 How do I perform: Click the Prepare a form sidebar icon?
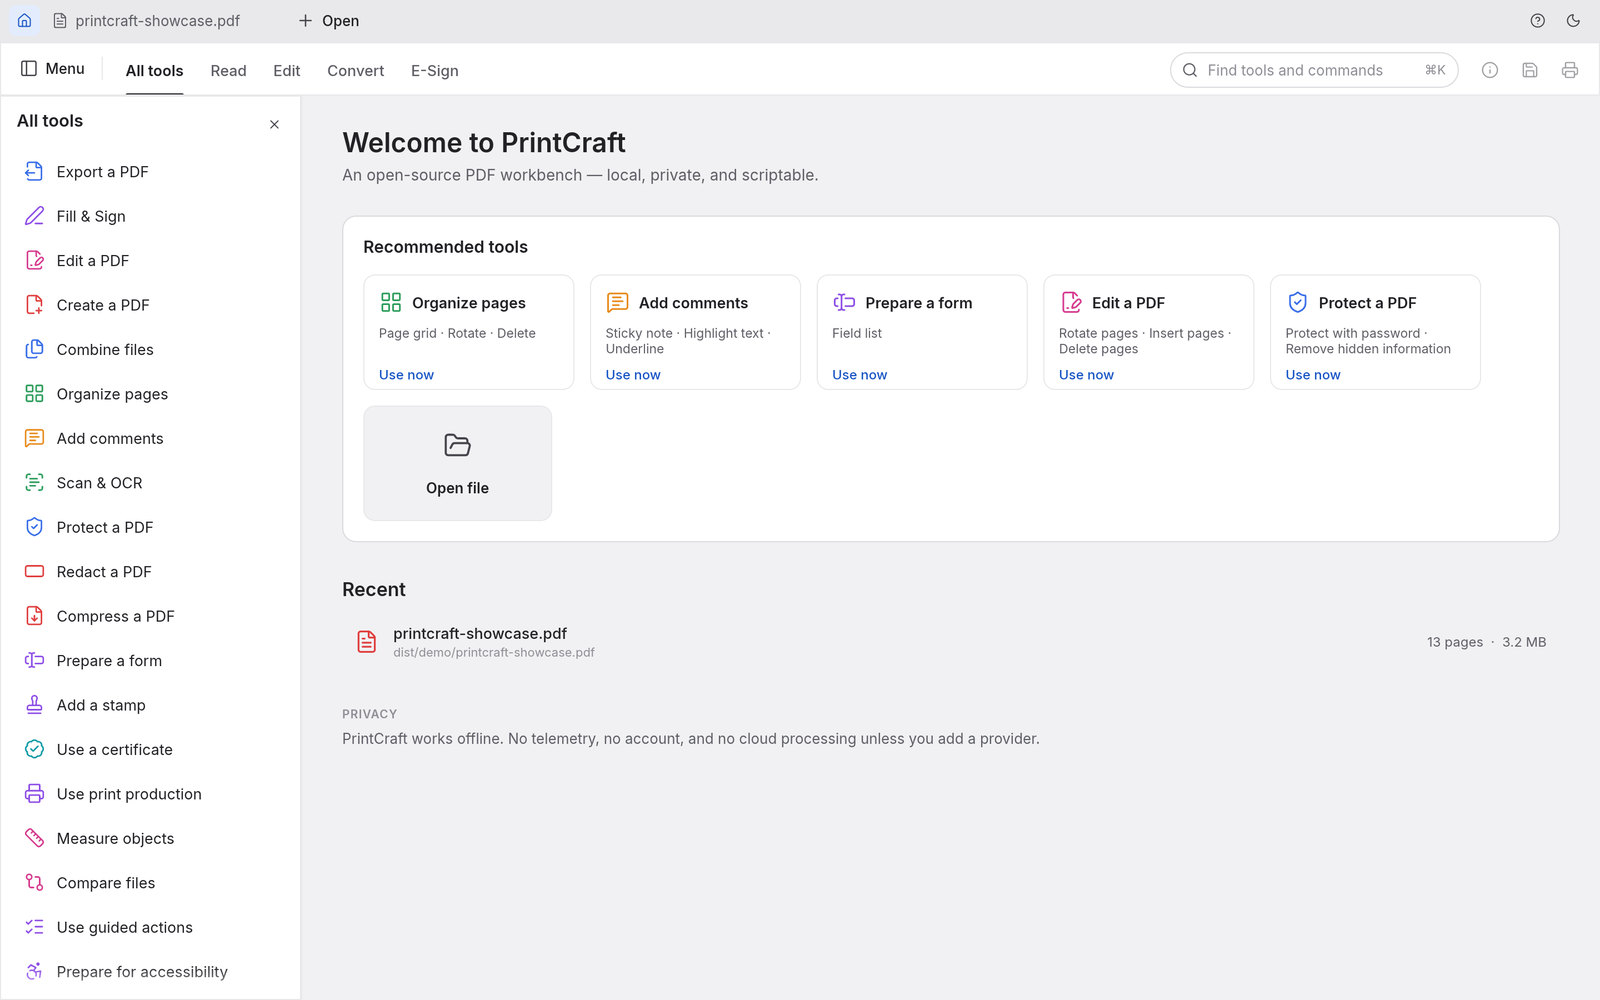(34, 660)
